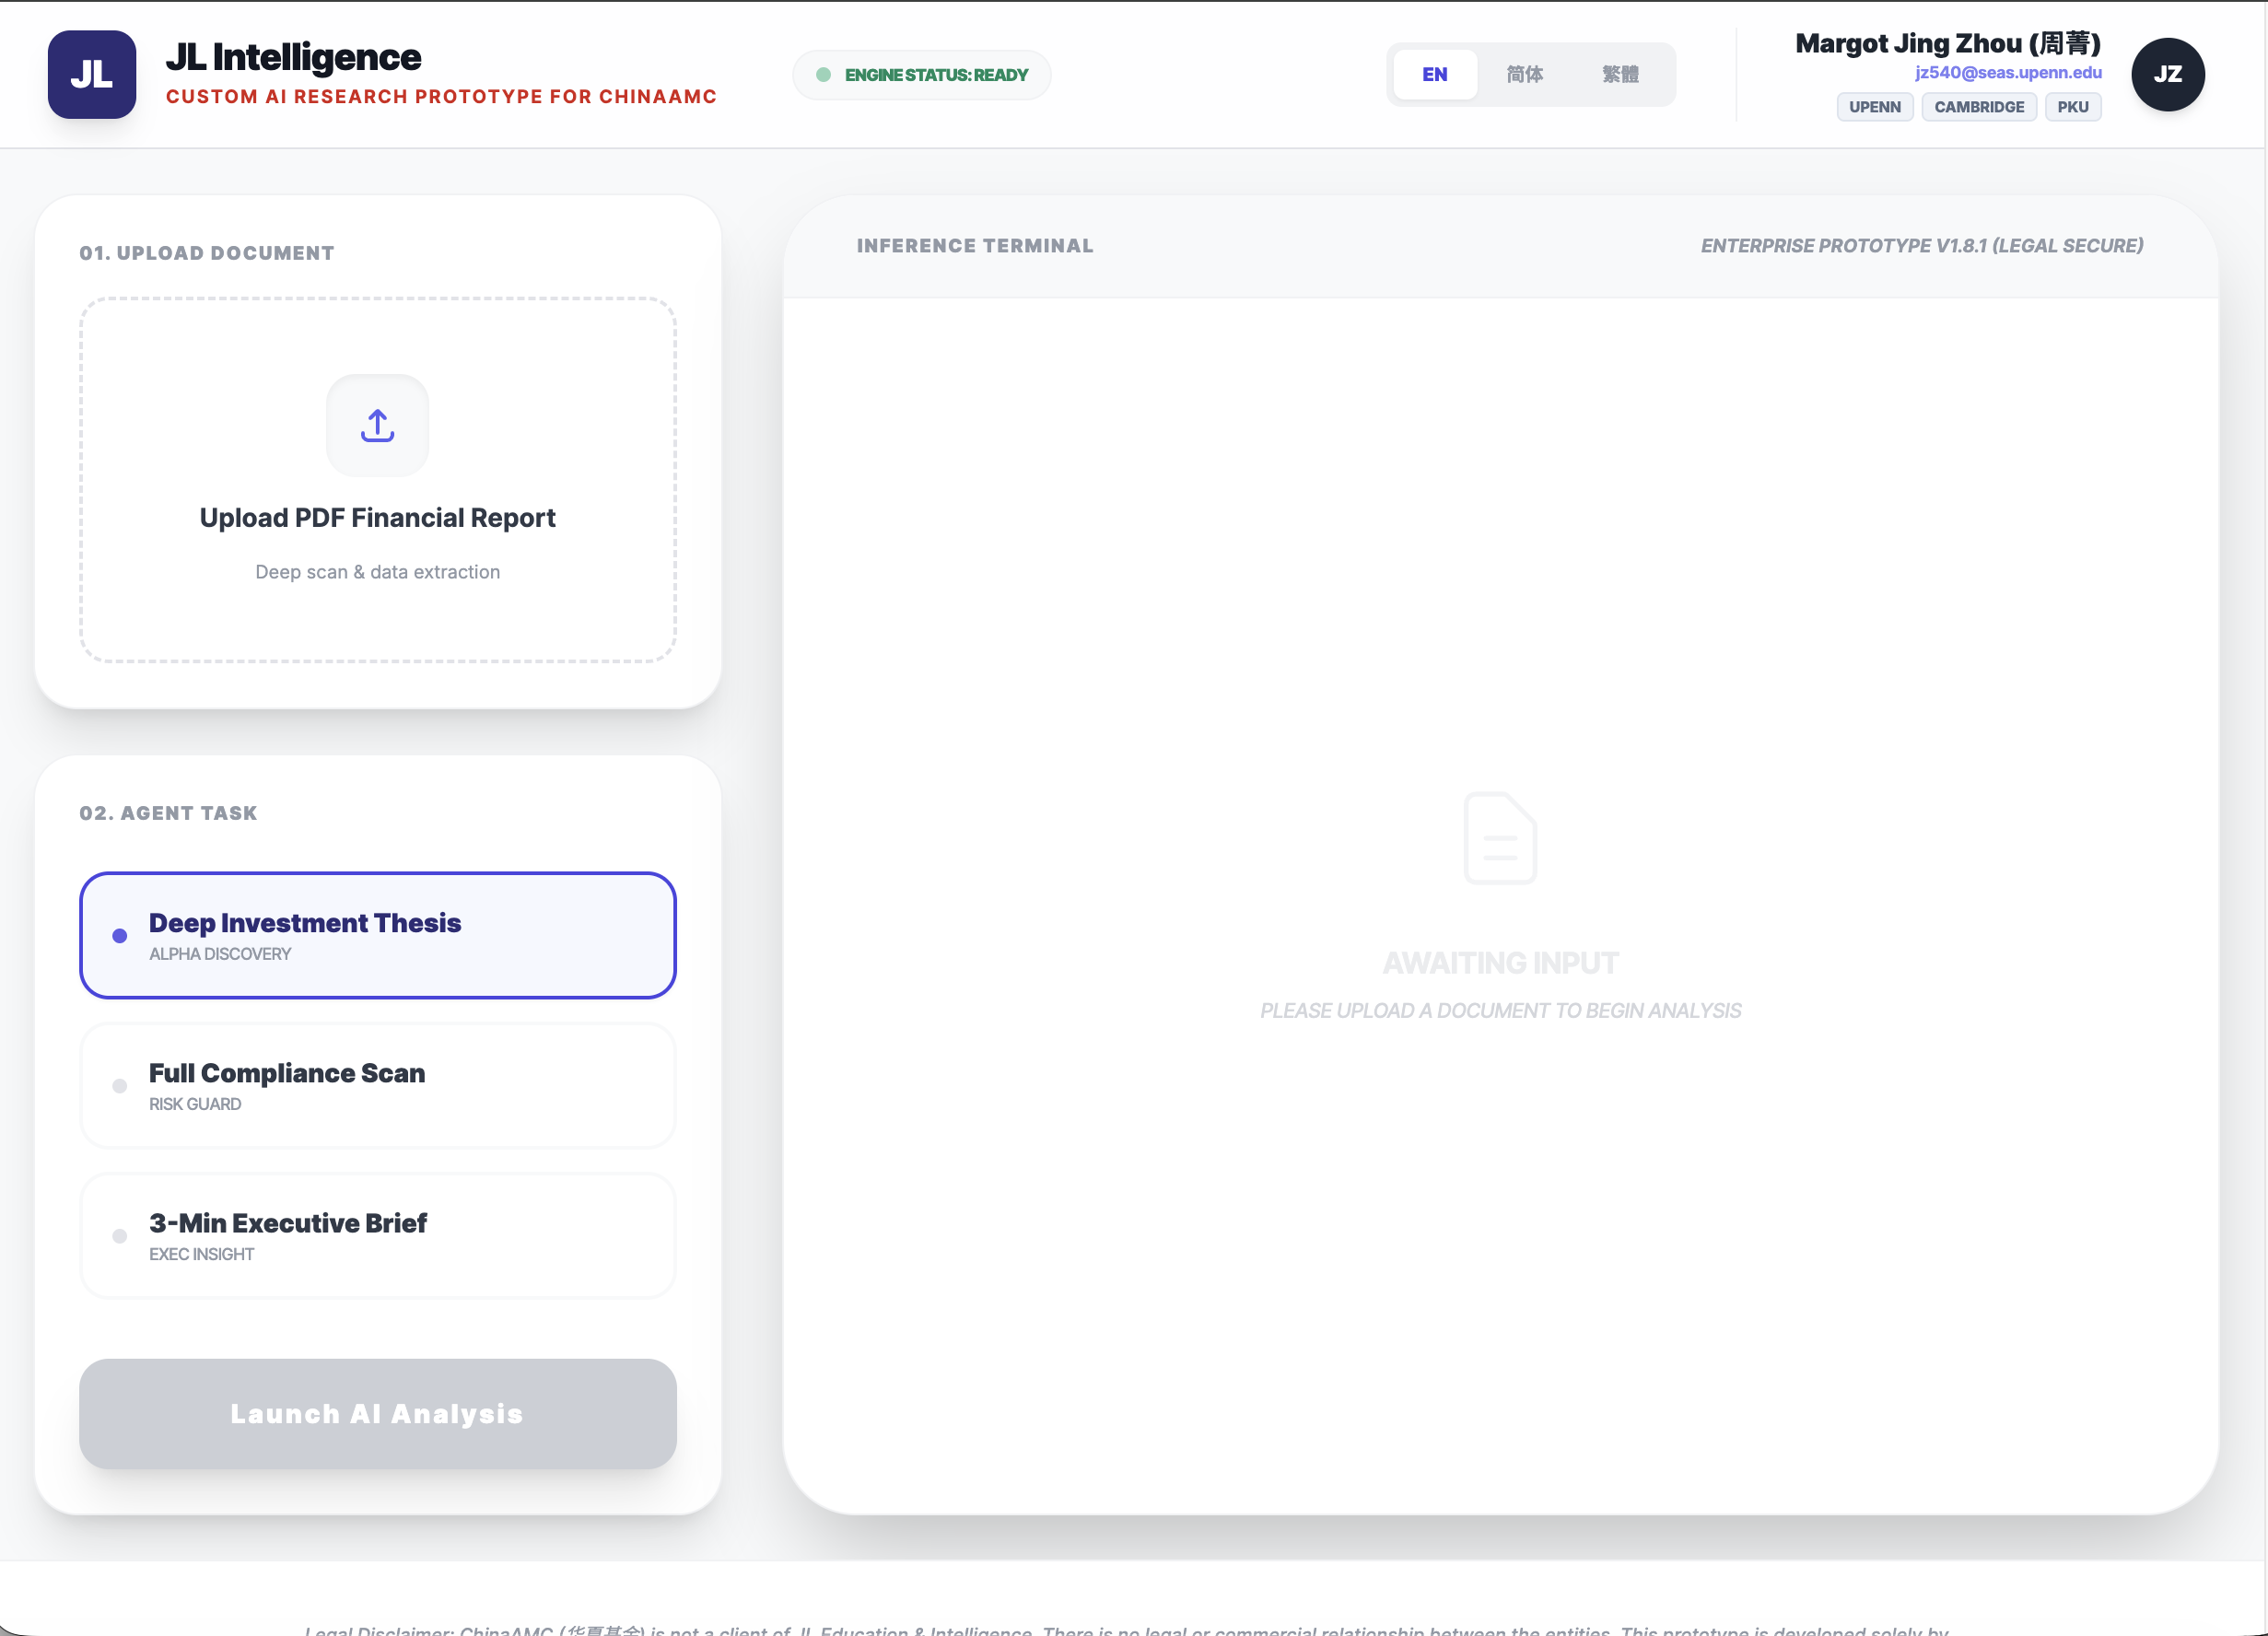Click the PKU badge
The width and height of the screenshot is (2268, 1636).
pyautogui.click(x=2072, y=107)
